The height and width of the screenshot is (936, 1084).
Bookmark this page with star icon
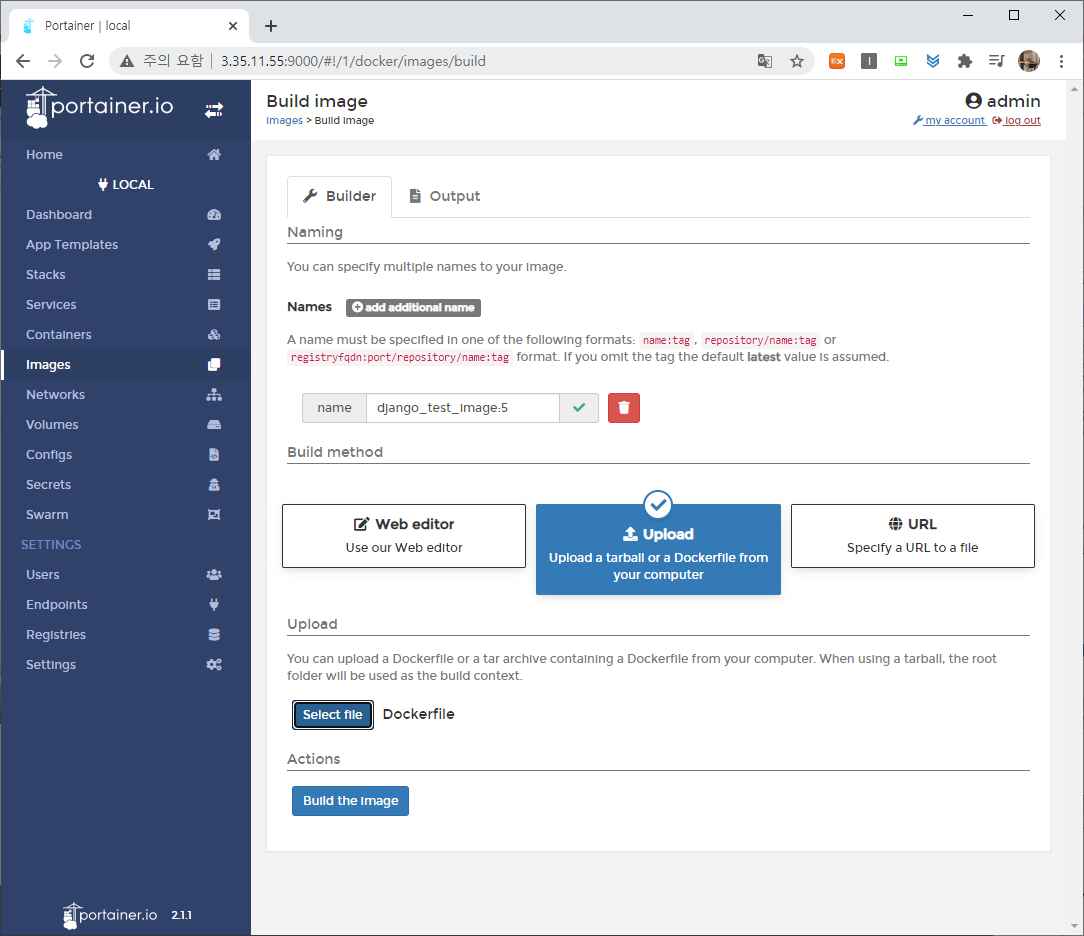click(797, 61)
